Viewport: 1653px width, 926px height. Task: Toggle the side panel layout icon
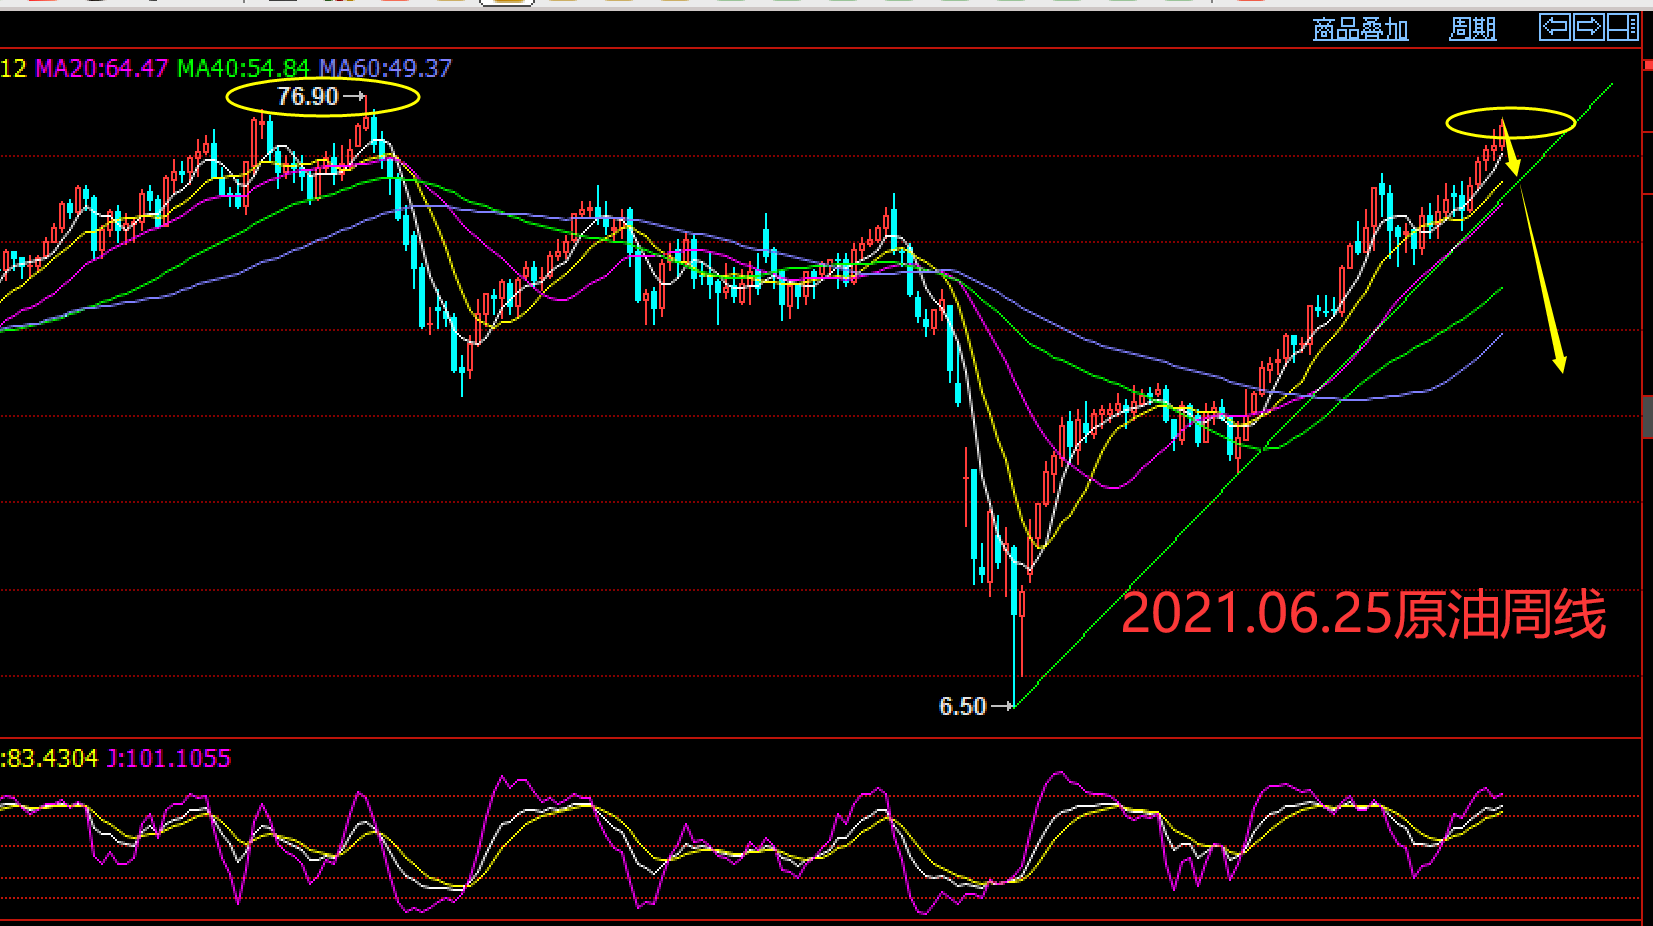(x=1622, y=27)
